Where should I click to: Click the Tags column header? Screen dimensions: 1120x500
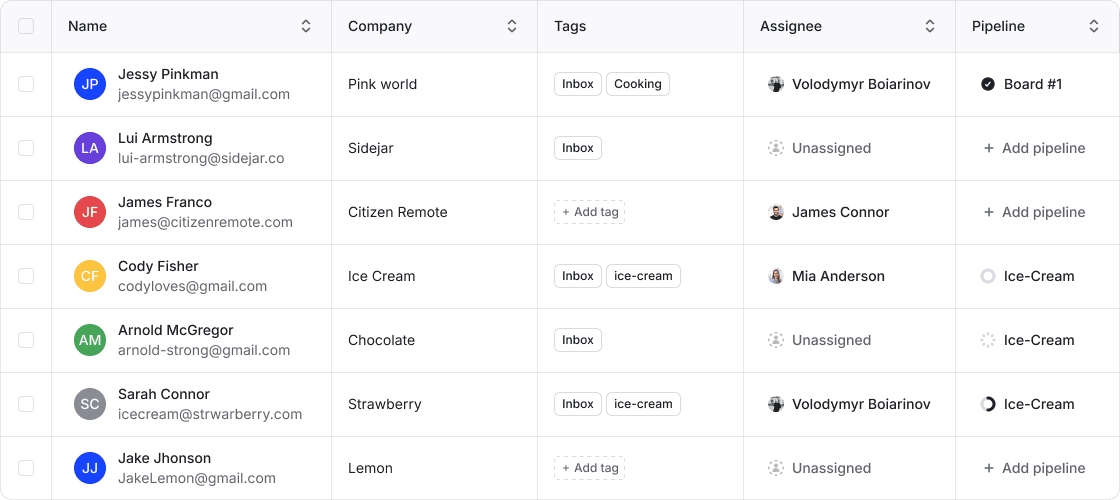[x=570, y=26]
